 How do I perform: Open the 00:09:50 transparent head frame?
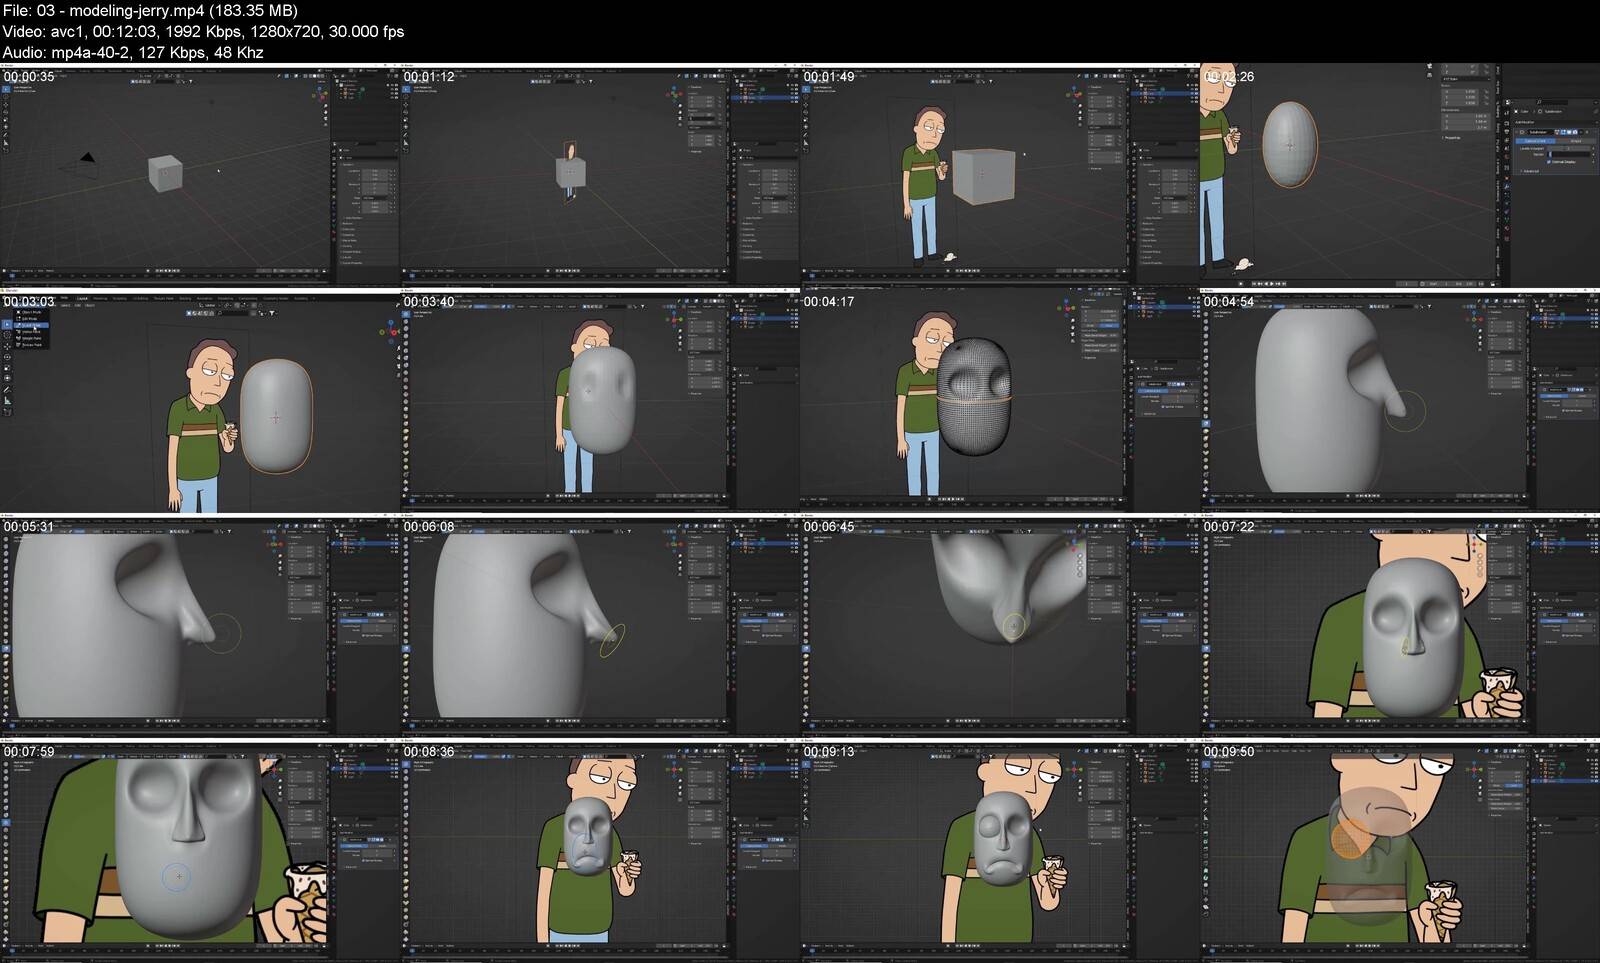1400,852
